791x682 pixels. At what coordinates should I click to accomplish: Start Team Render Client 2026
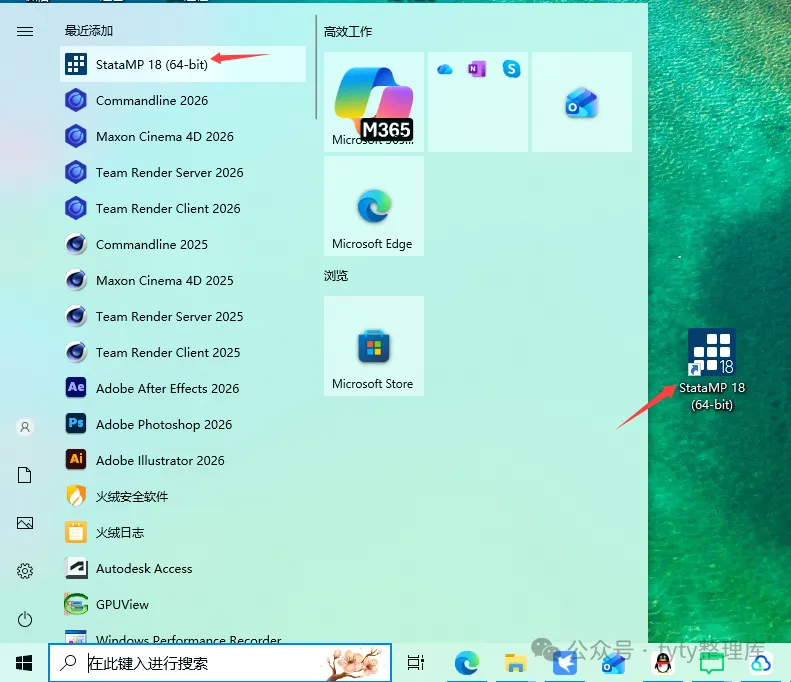183,208
